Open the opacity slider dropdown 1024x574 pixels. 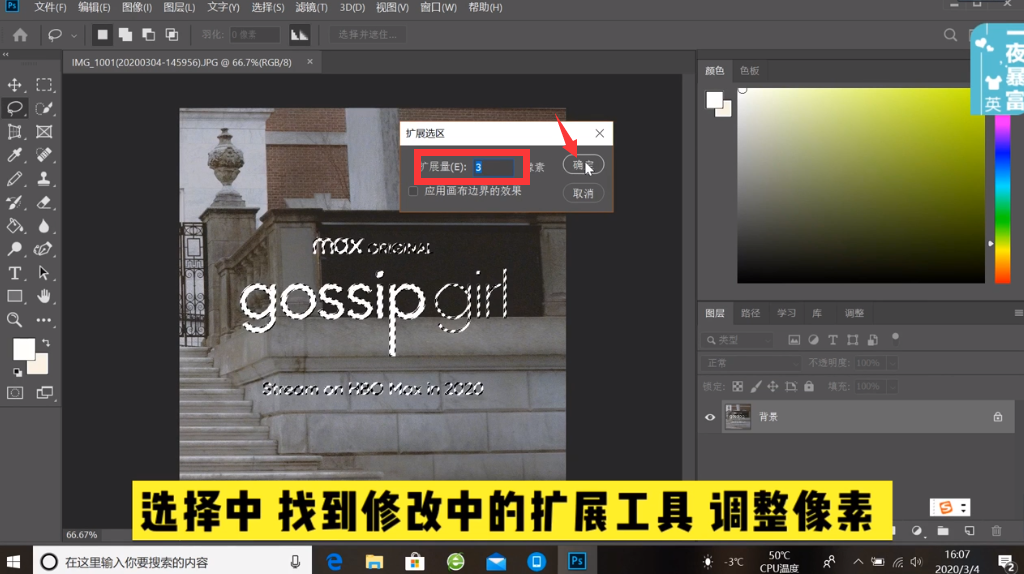892,363
